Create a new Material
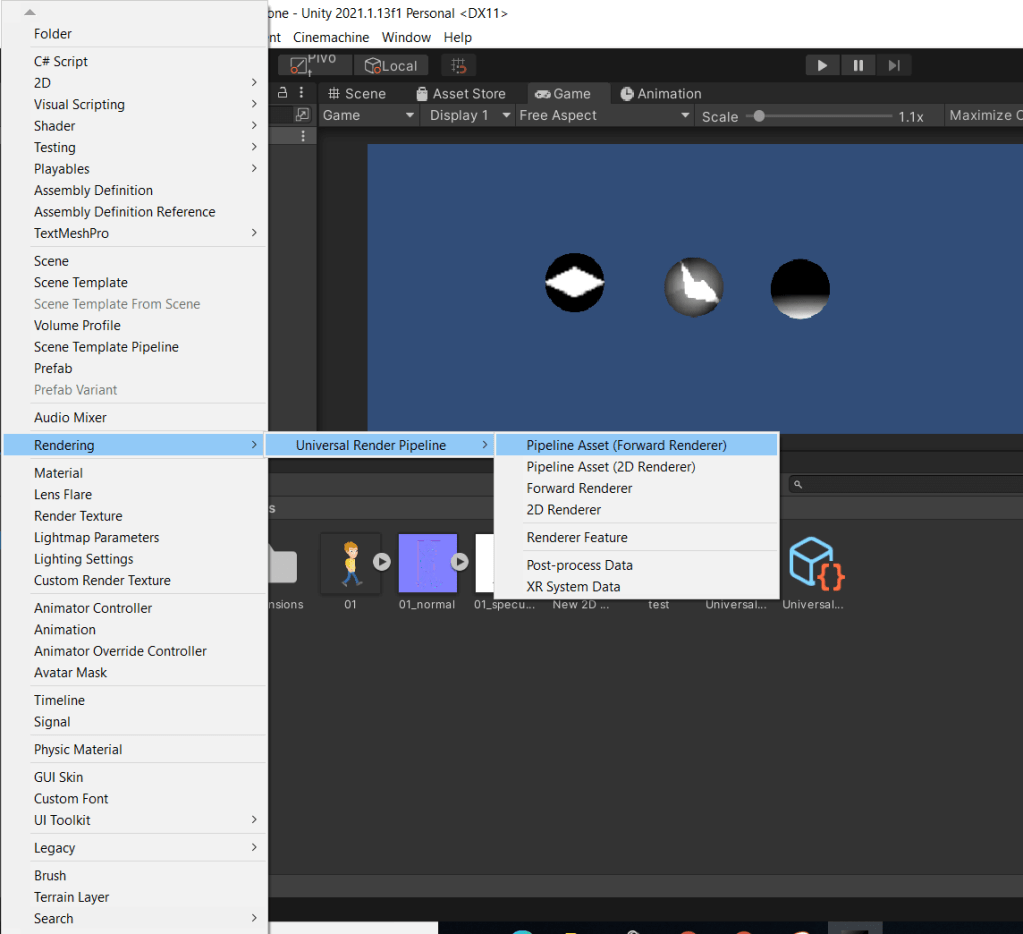Viewport: 1023px width, 934px height. pos(136,473)
